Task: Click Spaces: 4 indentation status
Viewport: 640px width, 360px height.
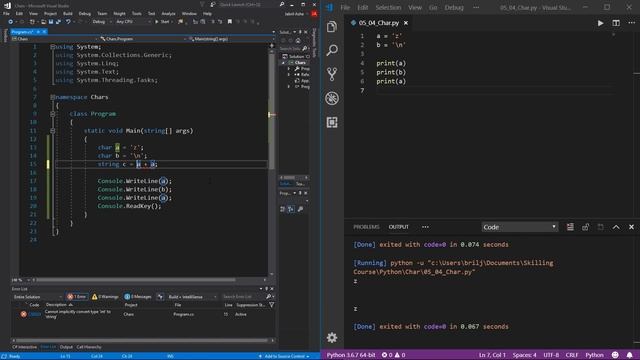Action: 524,355
